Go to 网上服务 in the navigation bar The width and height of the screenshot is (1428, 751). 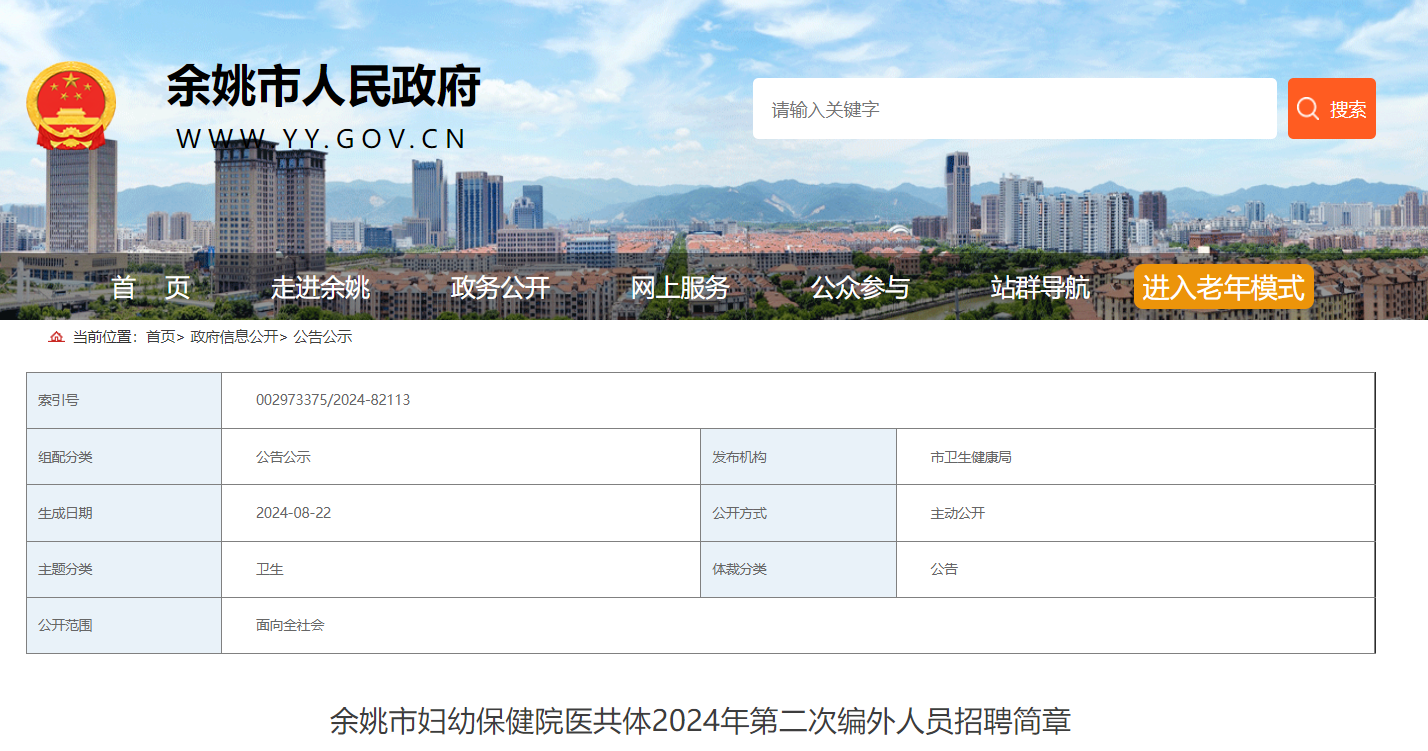(680, 288)
